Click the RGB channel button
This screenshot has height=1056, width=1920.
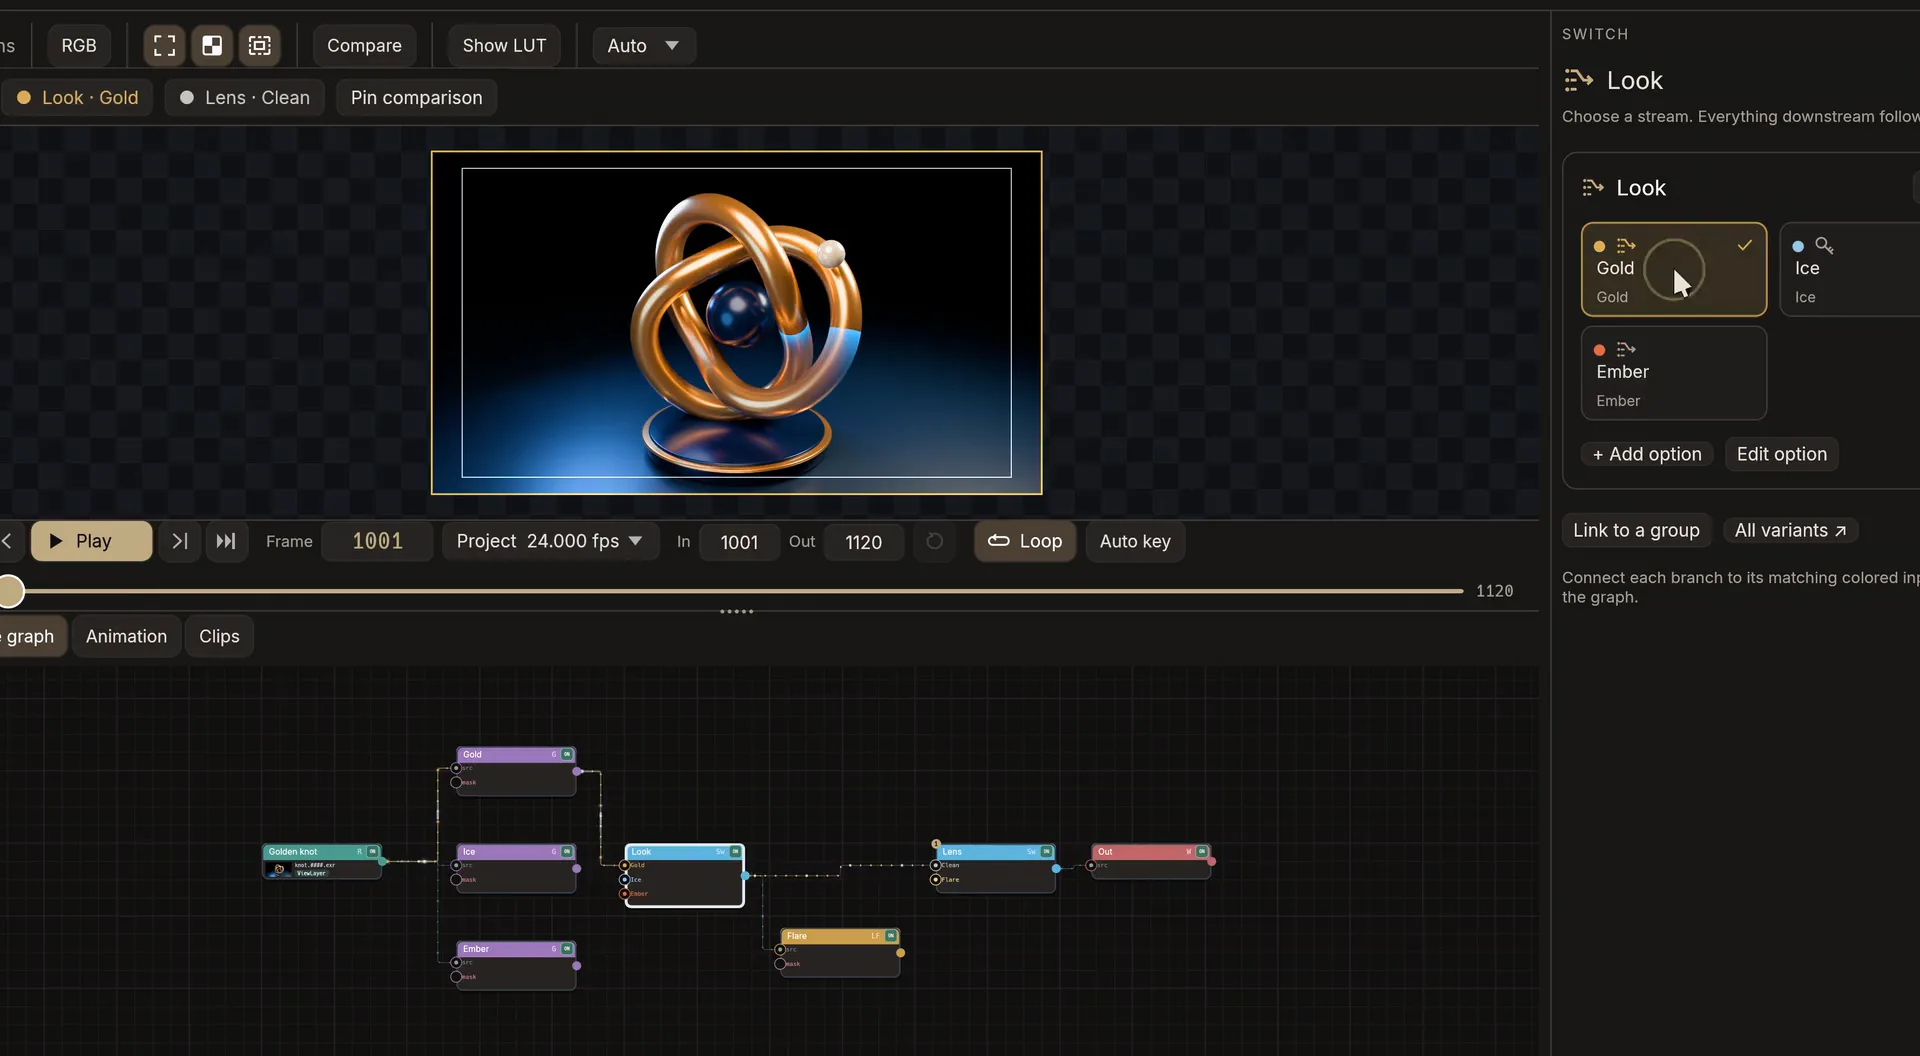79,45
